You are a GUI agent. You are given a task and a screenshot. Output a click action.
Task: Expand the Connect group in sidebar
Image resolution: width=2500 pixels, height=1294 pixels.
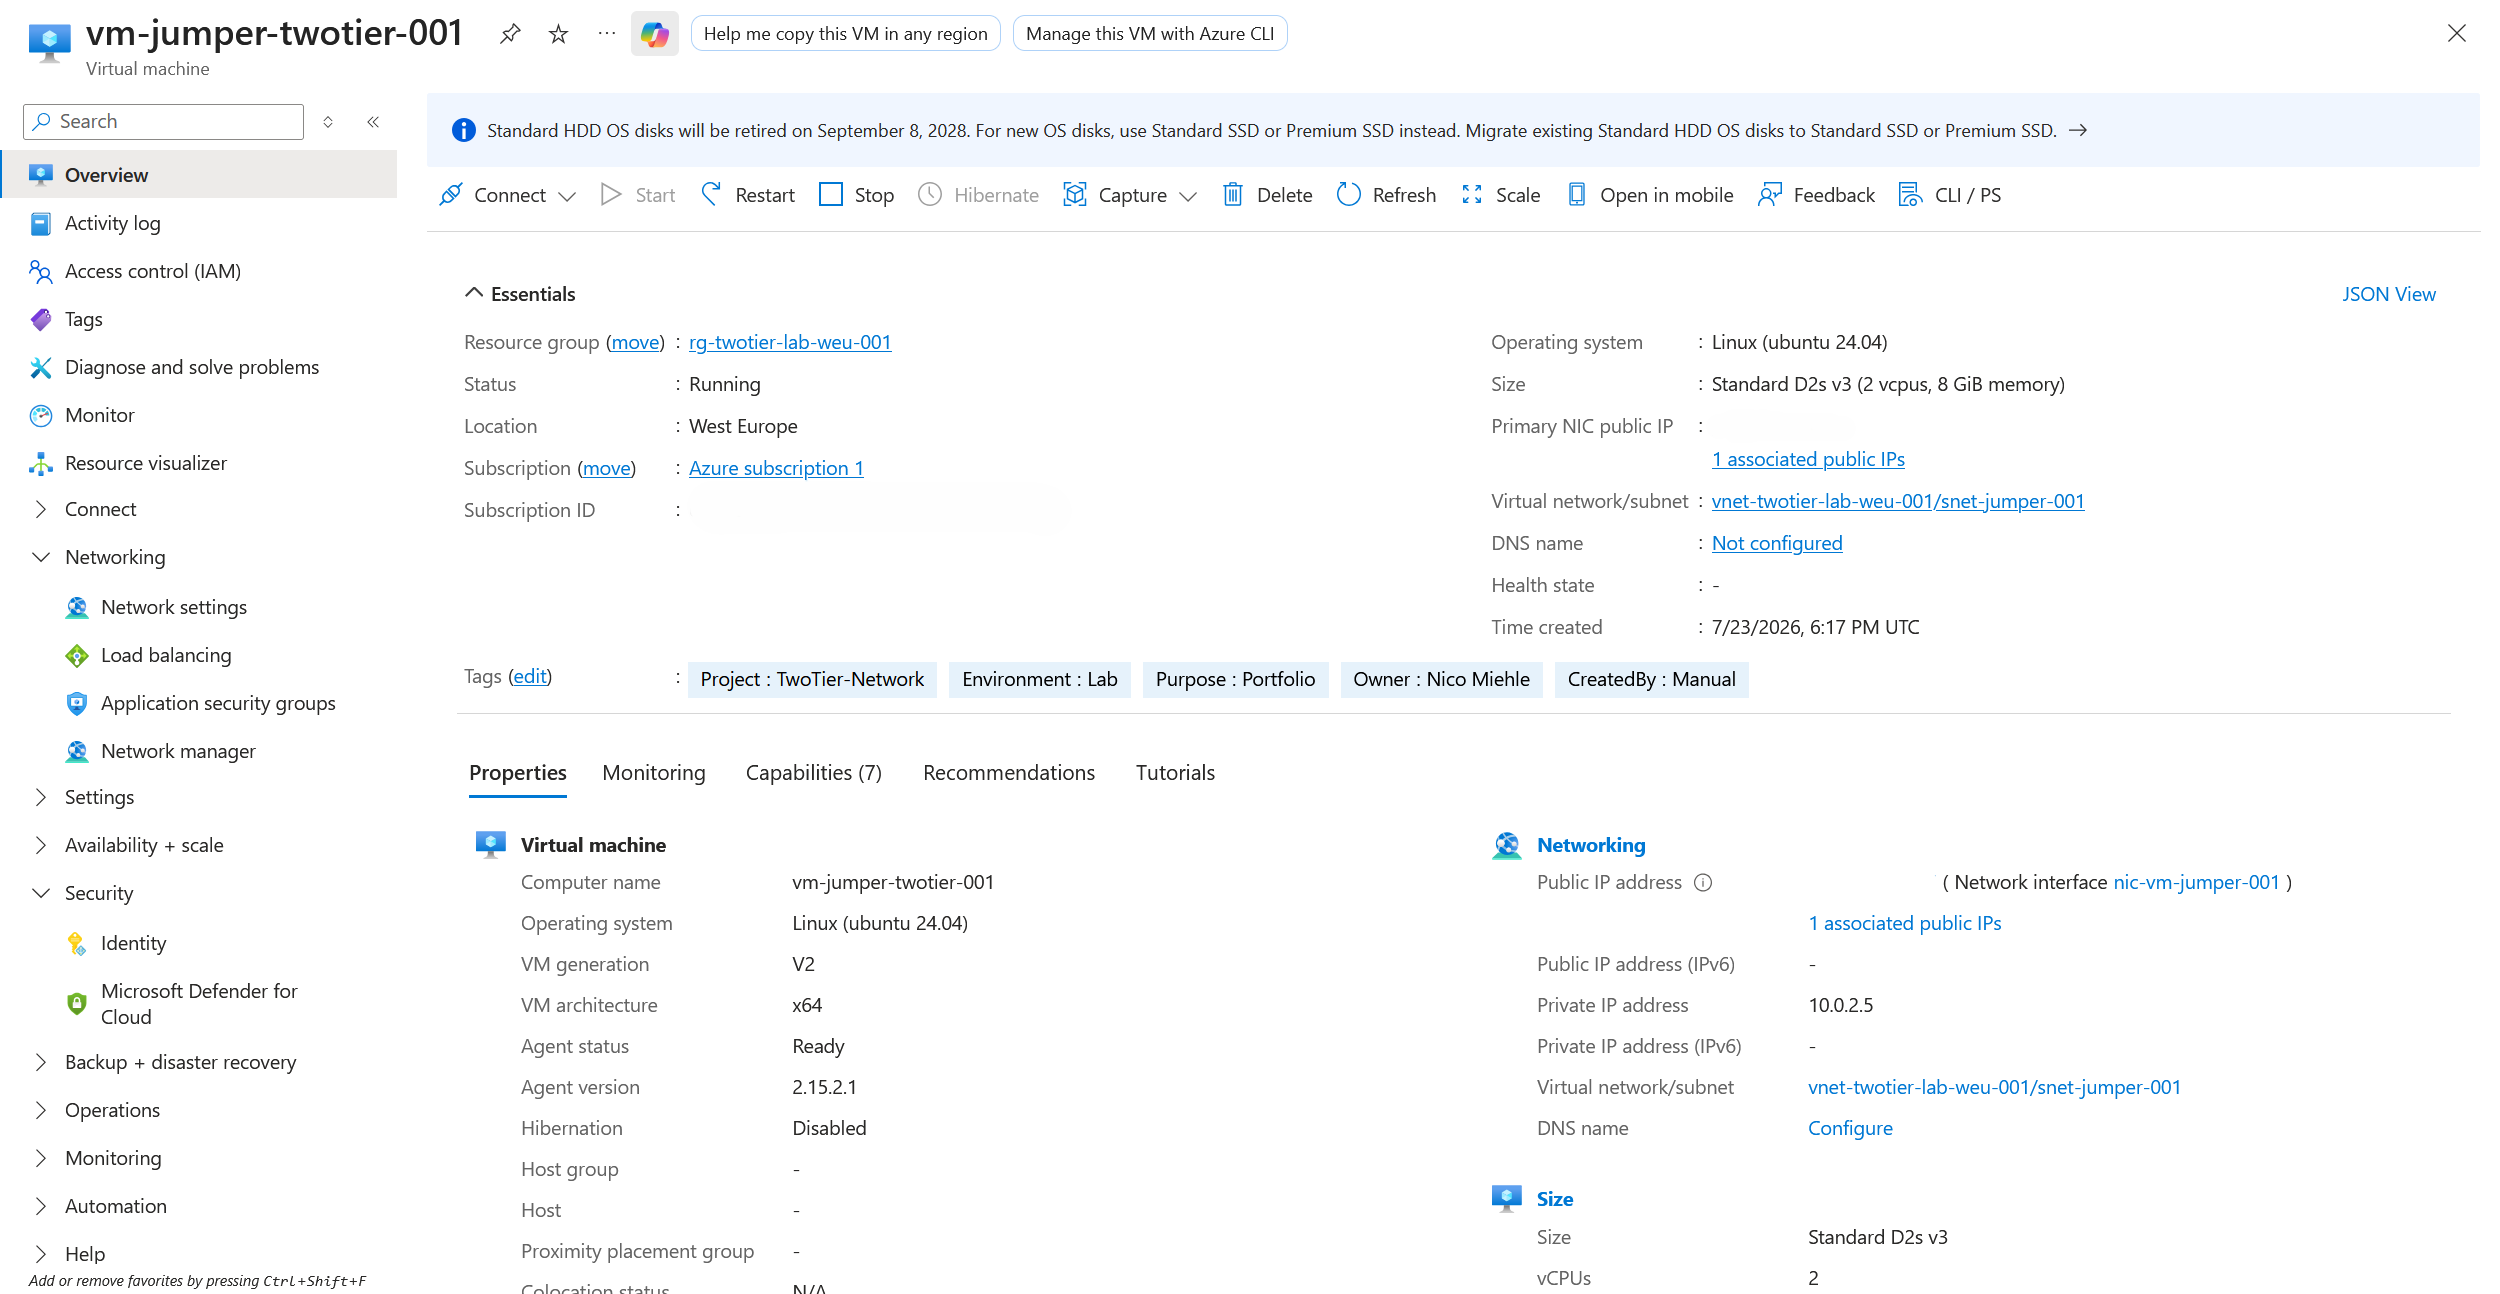click(41, 509)
